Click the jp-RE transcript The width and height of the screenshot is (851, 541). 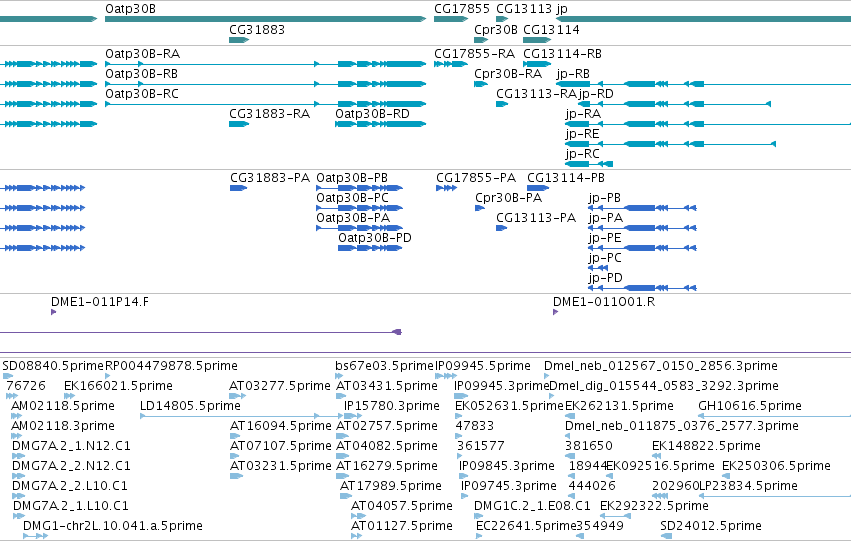(670, 144)
